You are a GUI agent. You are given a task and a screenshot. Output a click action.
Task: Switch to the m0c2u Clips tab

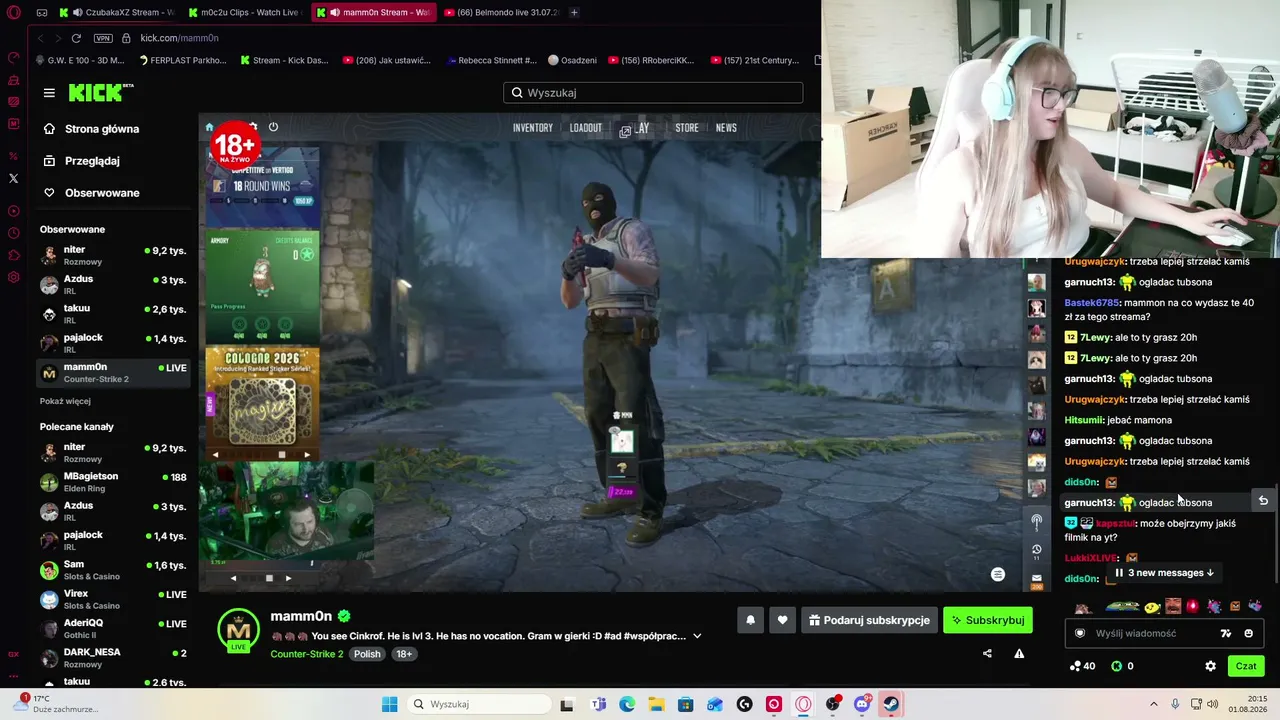pyautogui.click(x=245, y=13)
